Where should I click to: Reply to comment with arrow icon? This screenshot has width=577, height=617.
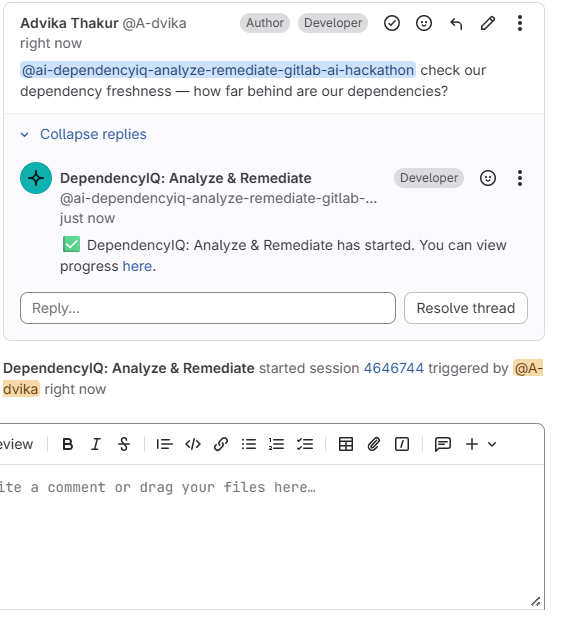tap(456, 23)
